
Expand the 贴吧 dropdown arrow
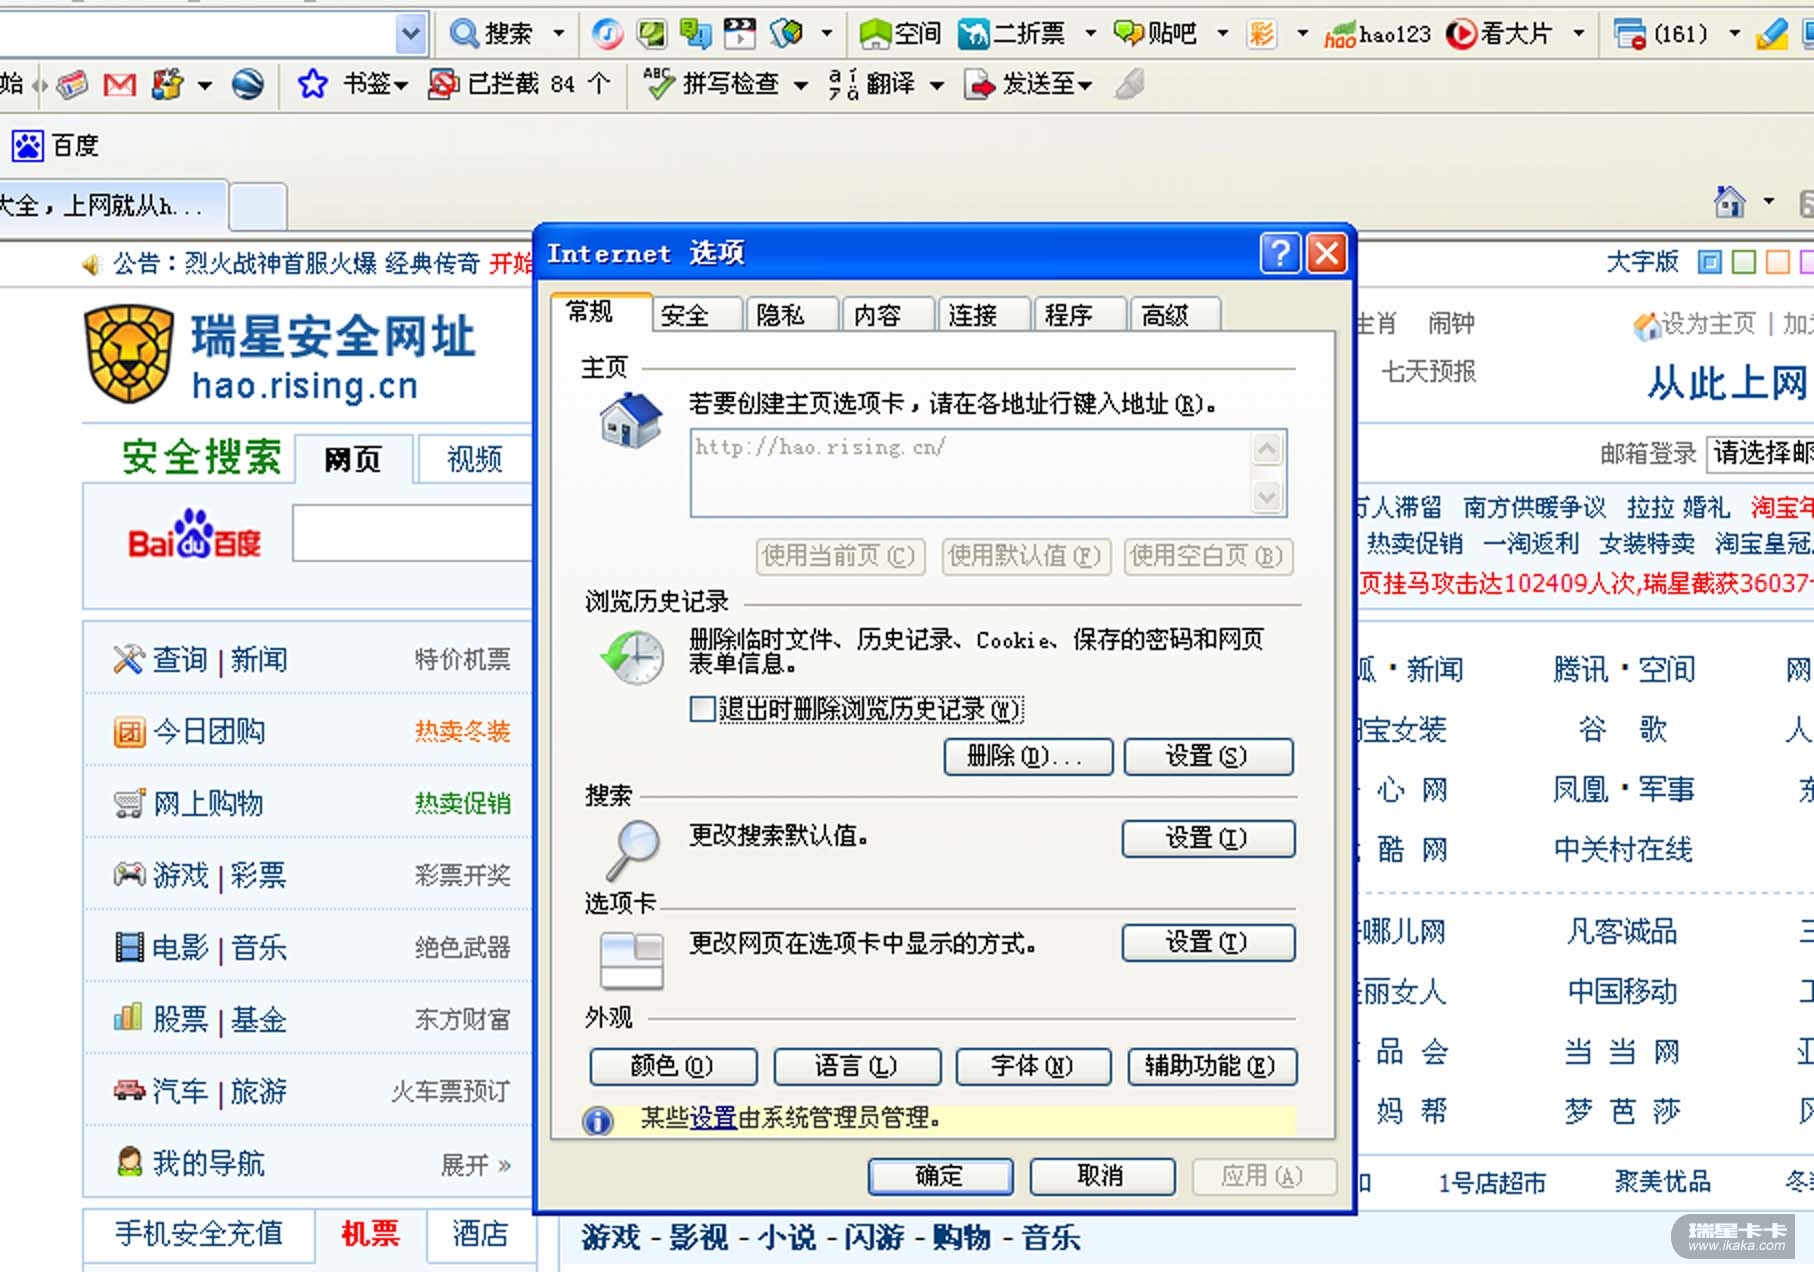click(1222, 34)
